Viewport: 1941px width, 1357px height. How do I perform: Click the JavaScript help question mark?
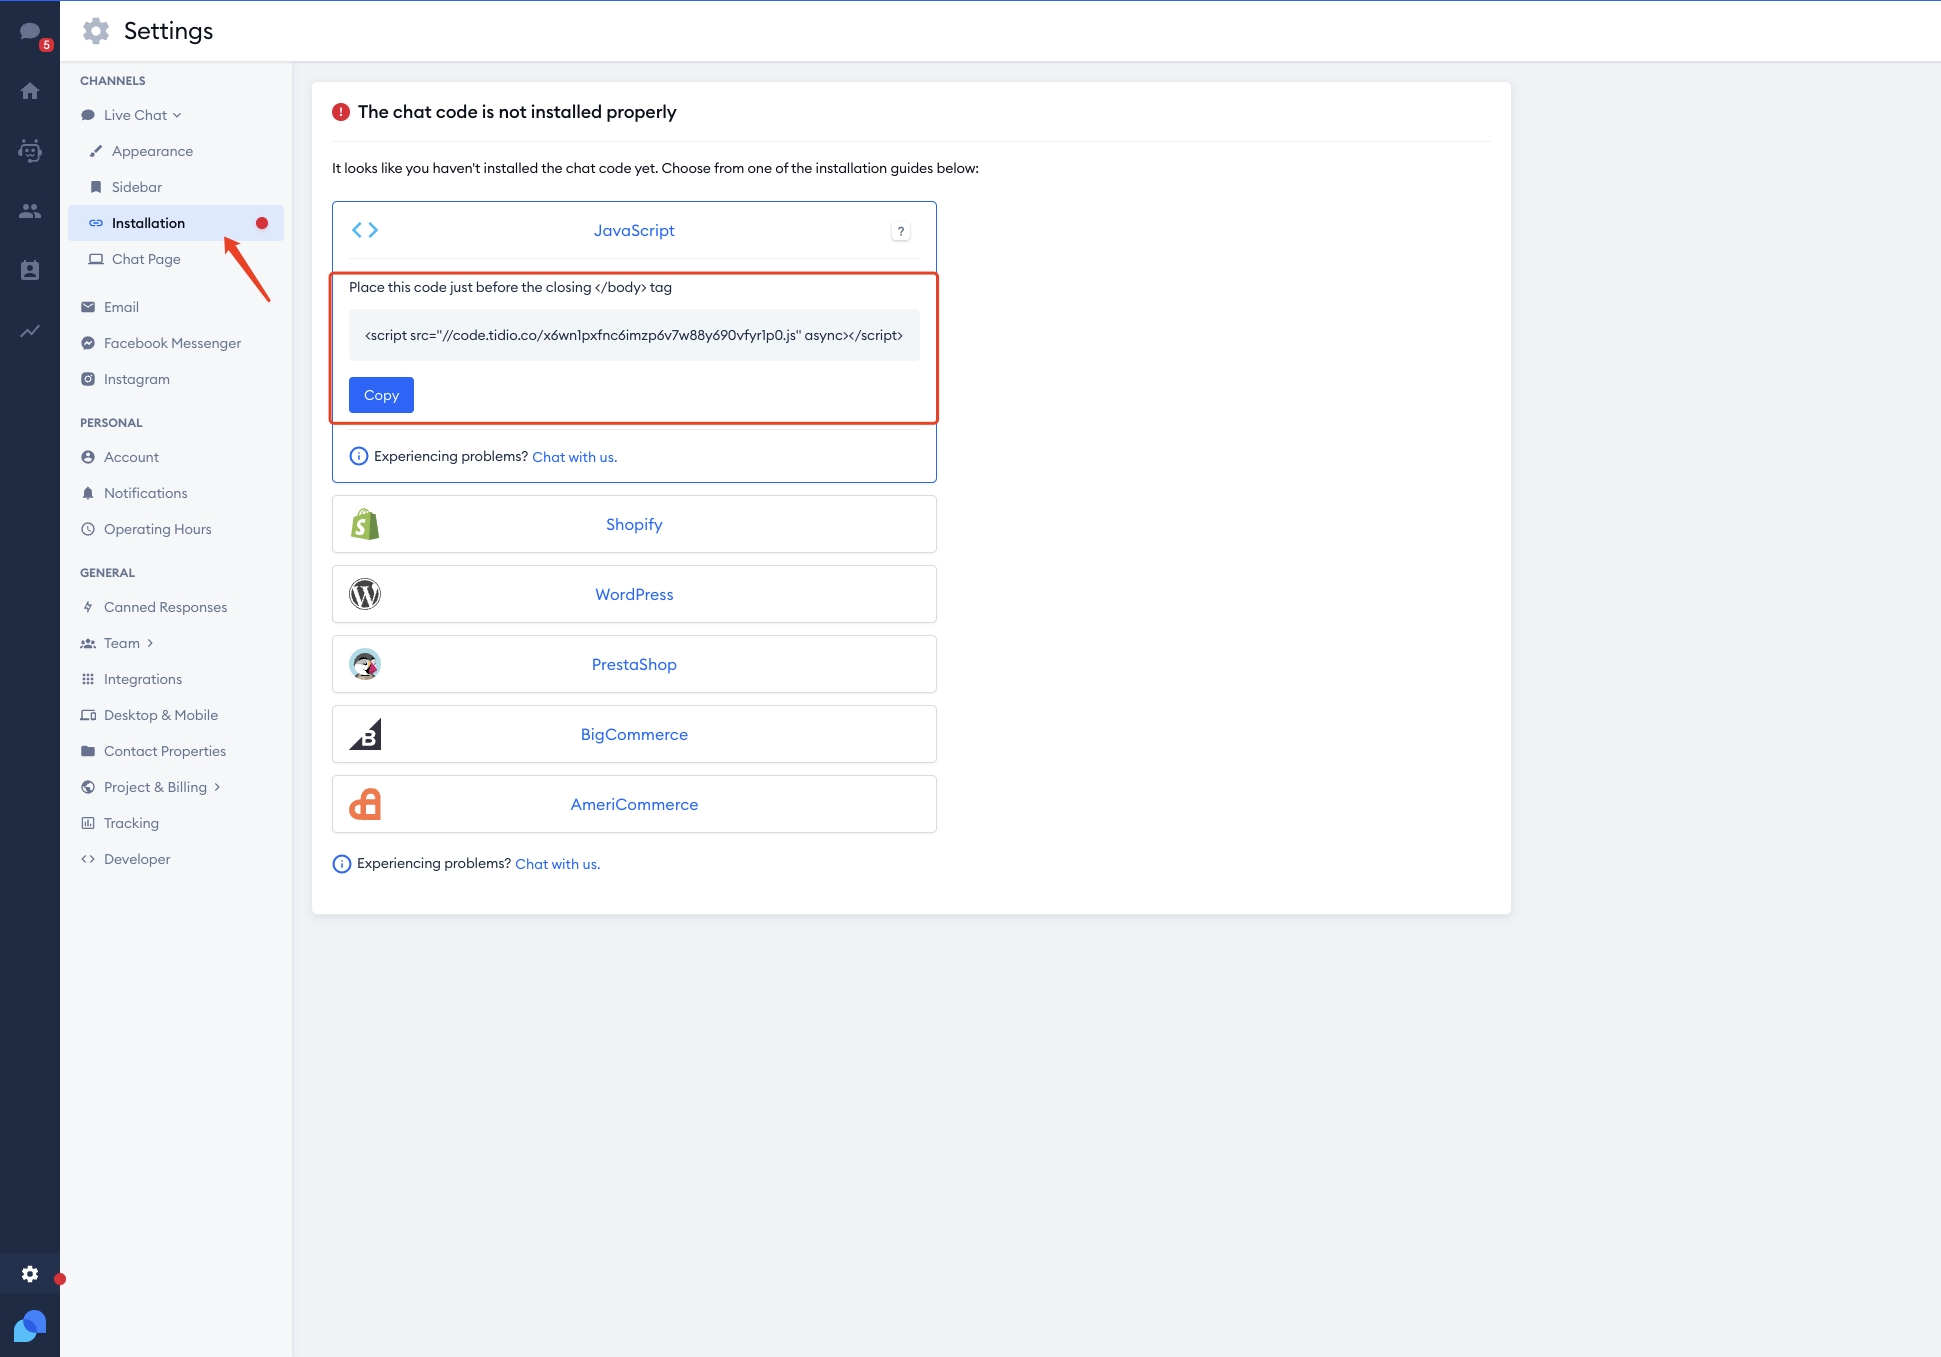click(x=901, y=231)
